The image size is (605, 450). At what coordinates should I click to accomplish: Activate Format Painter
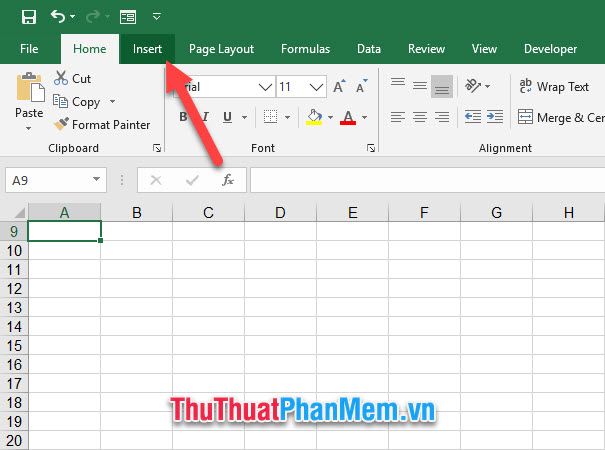102,125
